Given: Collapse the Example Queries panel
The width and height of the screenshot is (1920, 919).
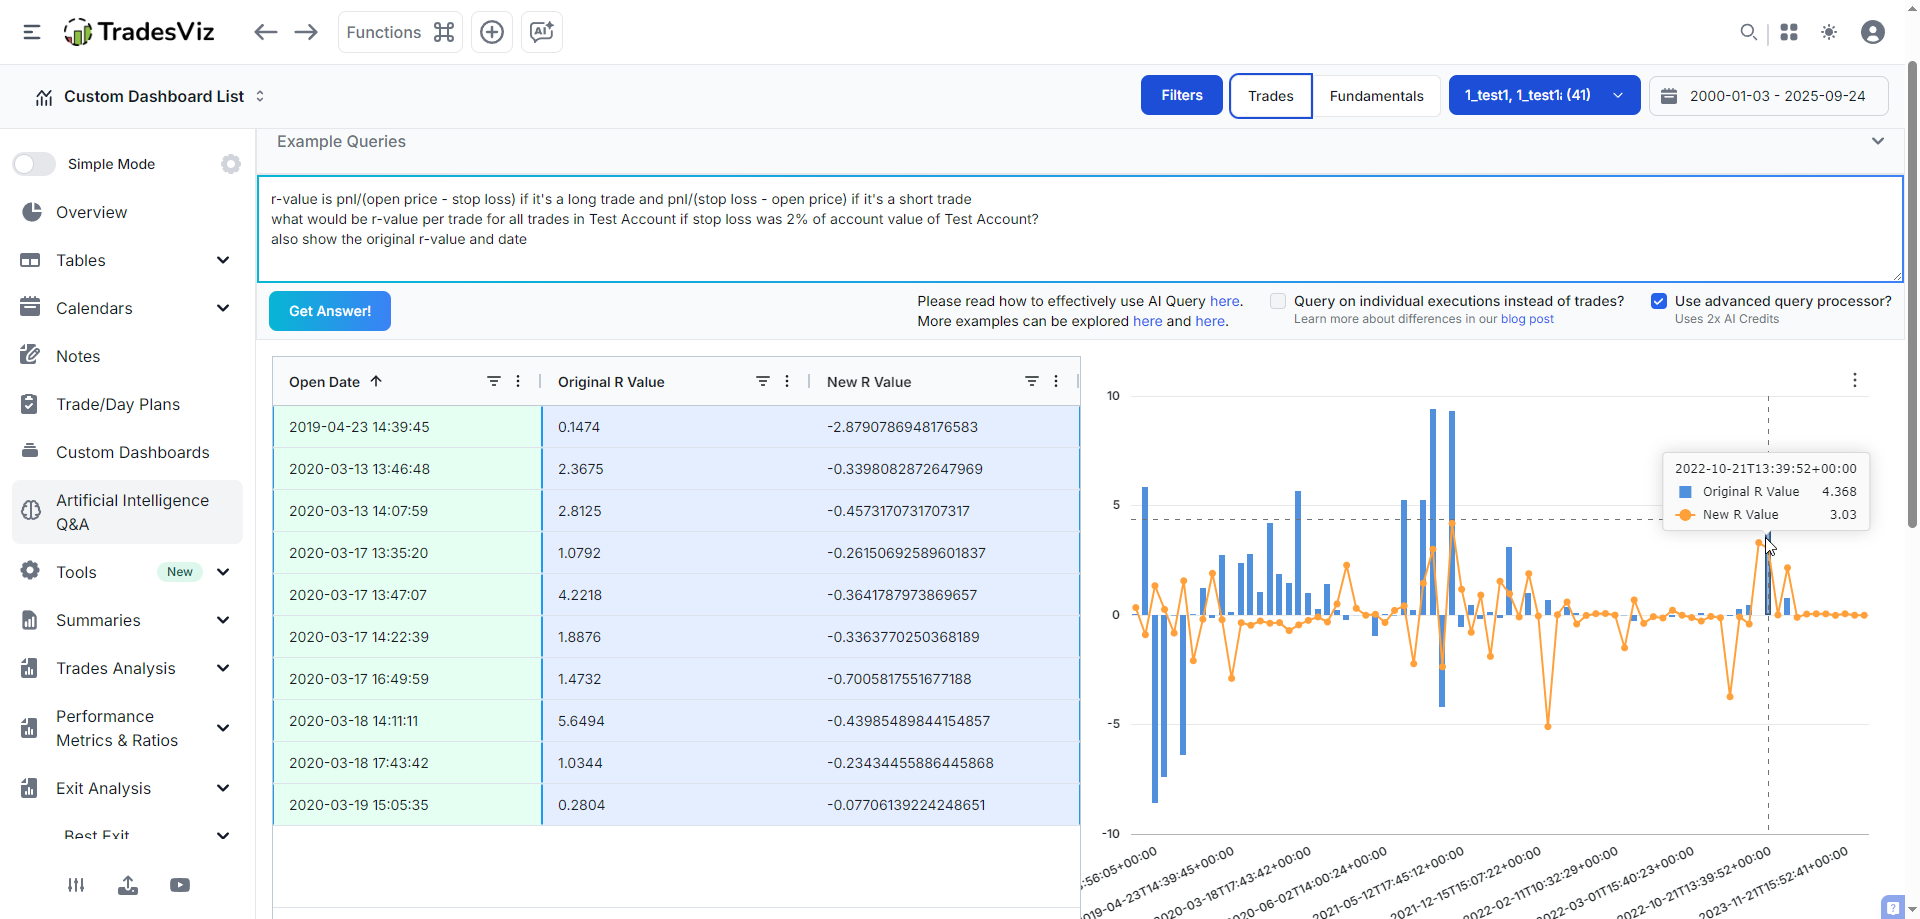Looking at the screenshot, I should coord(1877,141).
